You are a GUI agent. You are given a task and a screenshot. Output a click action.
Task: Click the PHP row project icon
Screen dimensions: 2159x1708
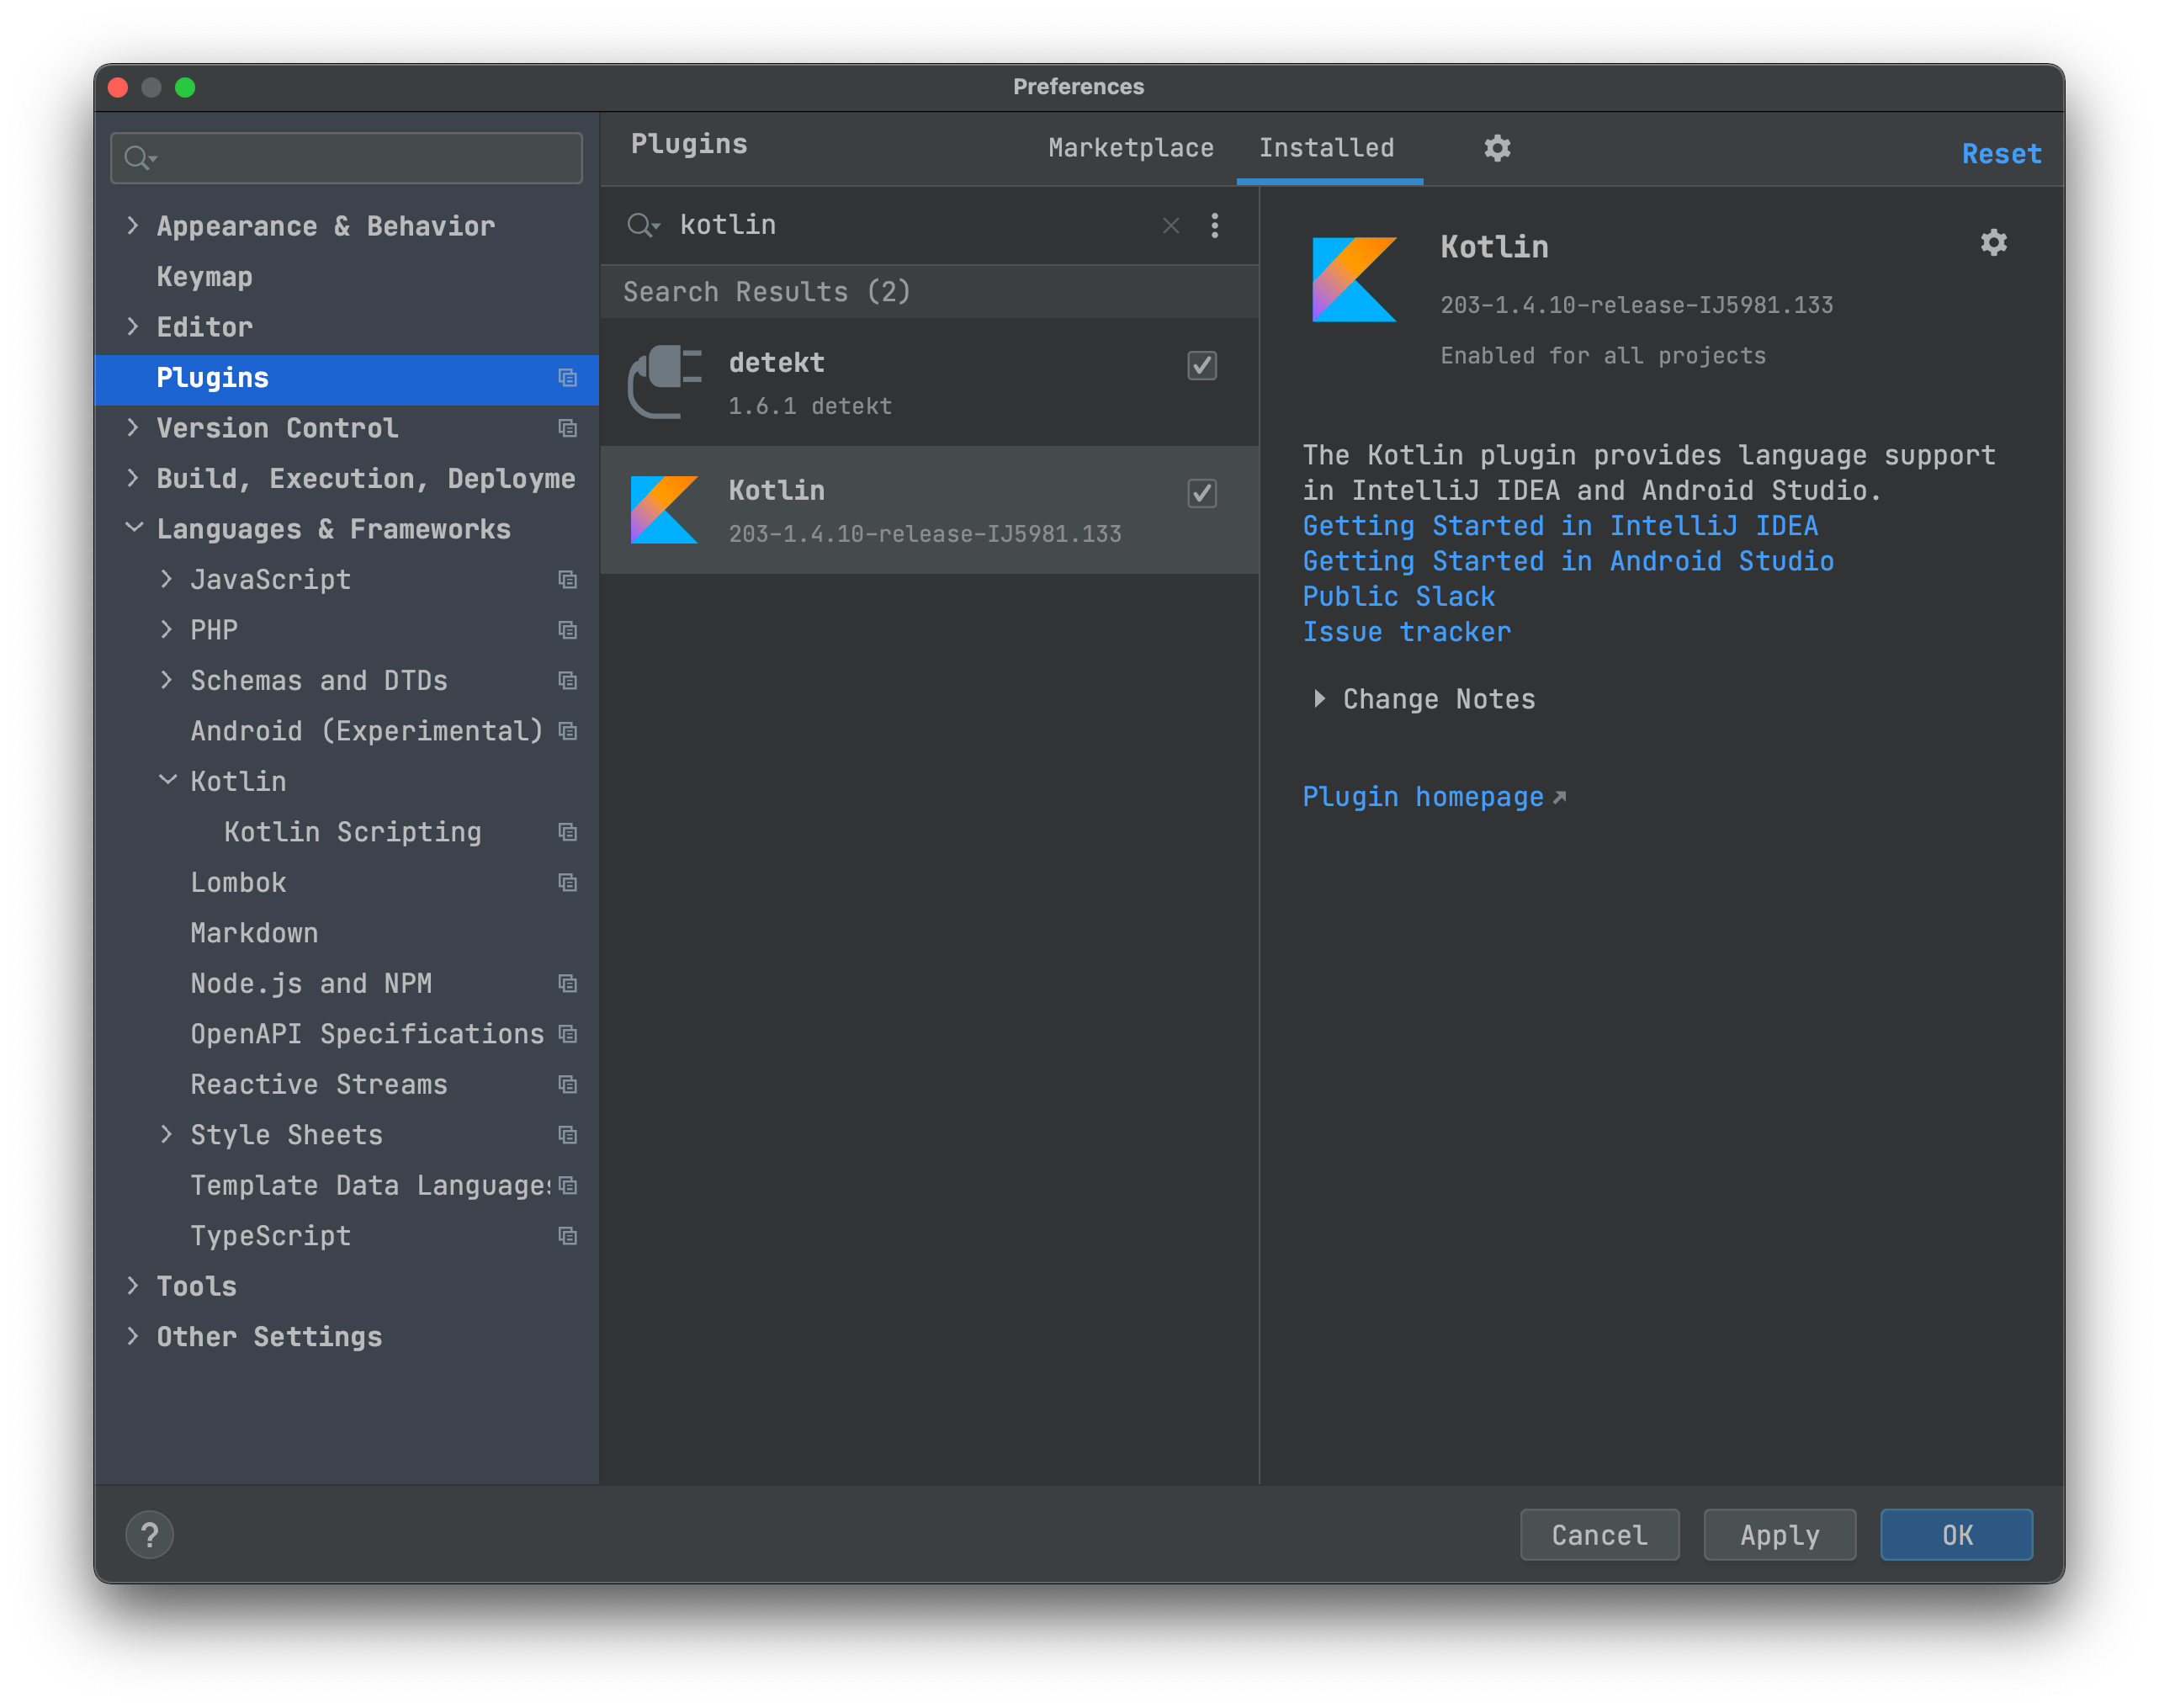coord(568,630)
